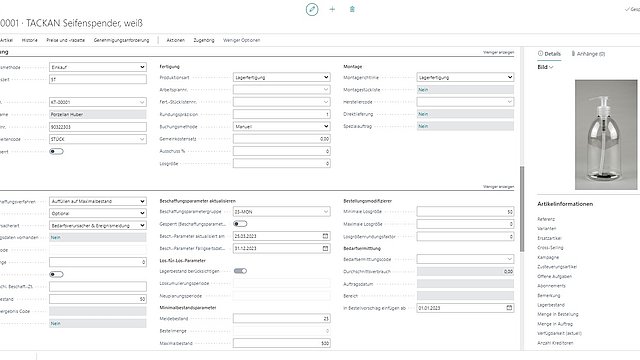Open the Lagerbestand link
The height and width of the screenshot is (360, 640).
point(551,305)
